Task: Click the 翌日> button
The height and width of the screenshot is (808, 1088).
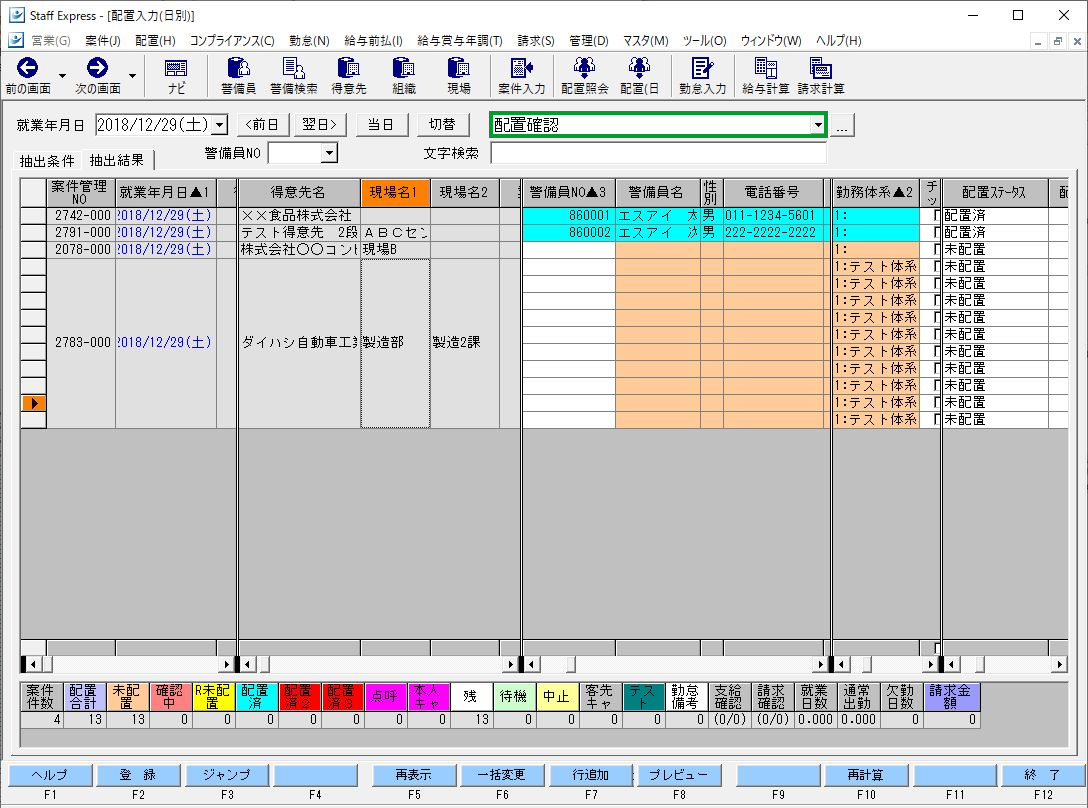Action: 320,125
